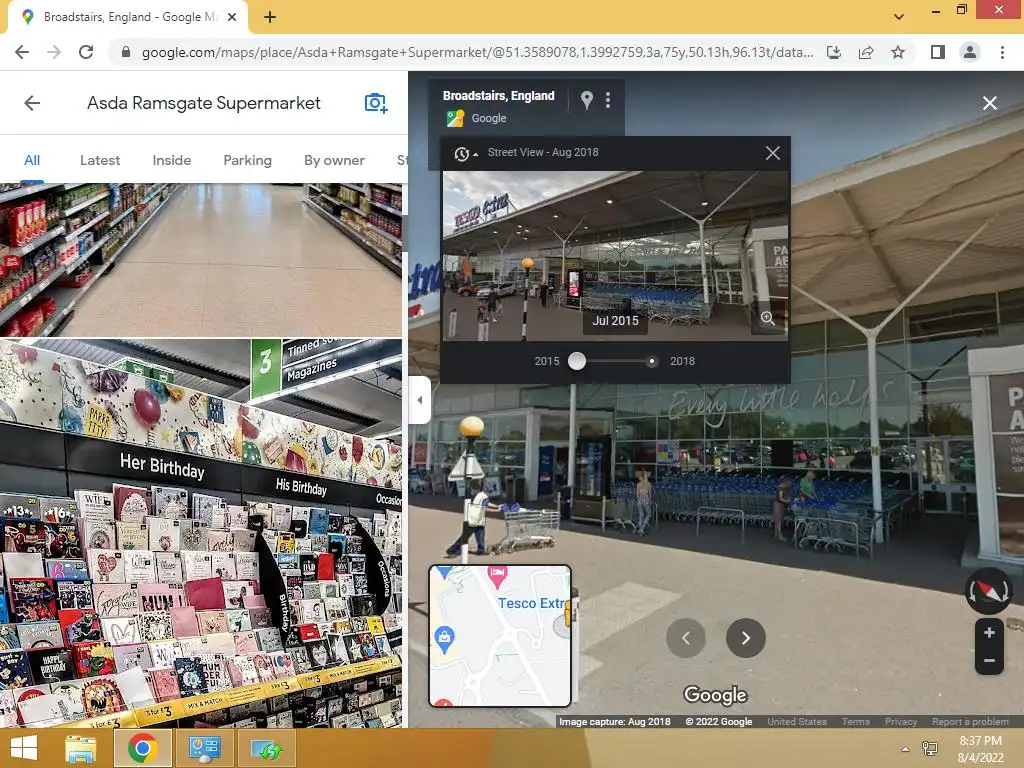
Task: Switch to the By owner tab
Action: [x=334, y=160]
